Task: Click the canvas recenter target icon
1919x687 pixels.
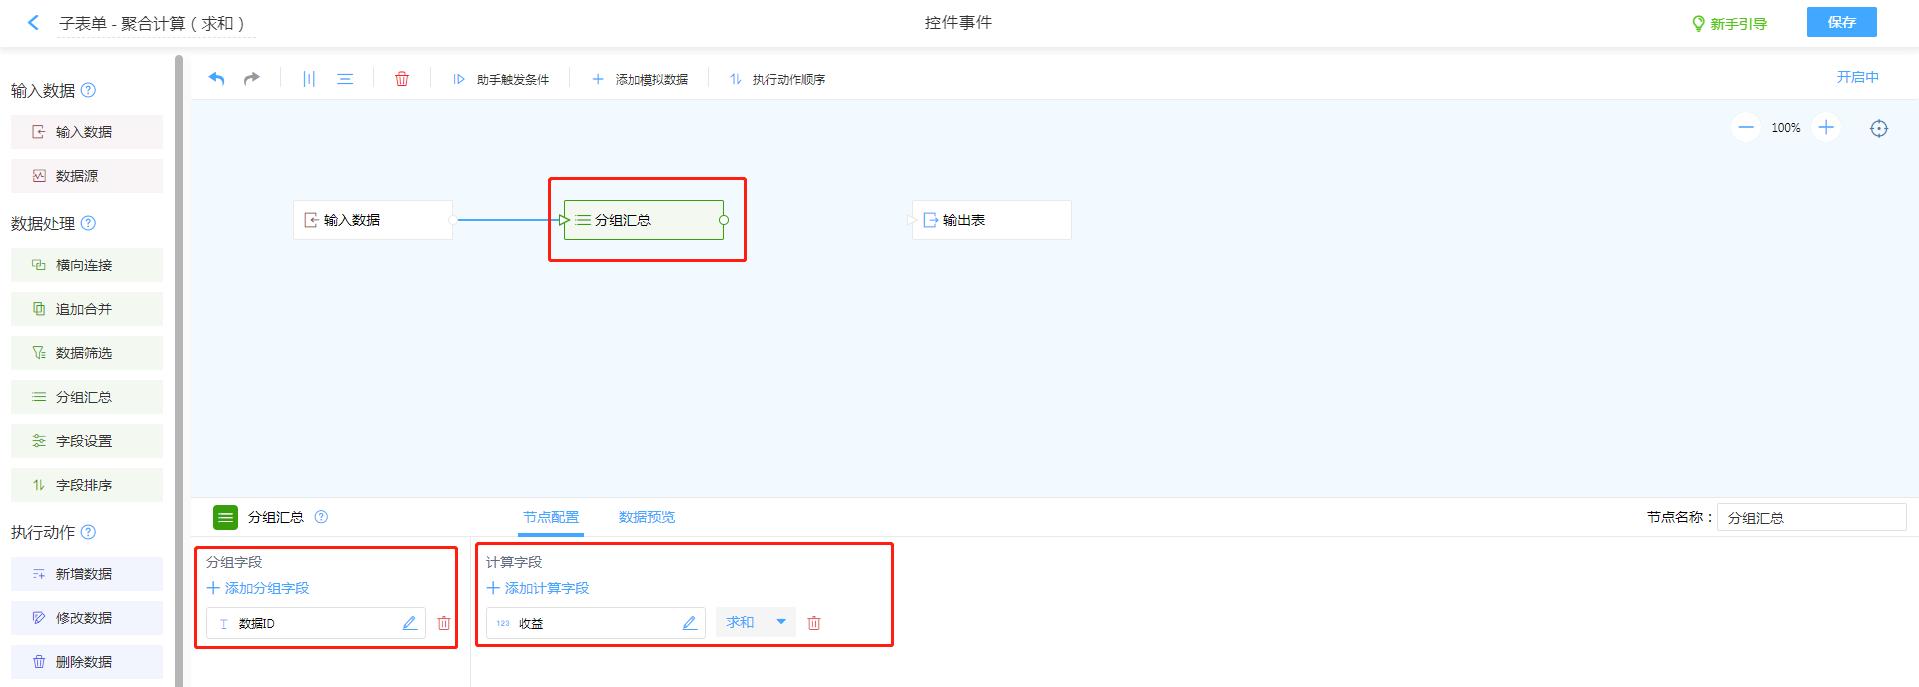Action: point(1879,128)
